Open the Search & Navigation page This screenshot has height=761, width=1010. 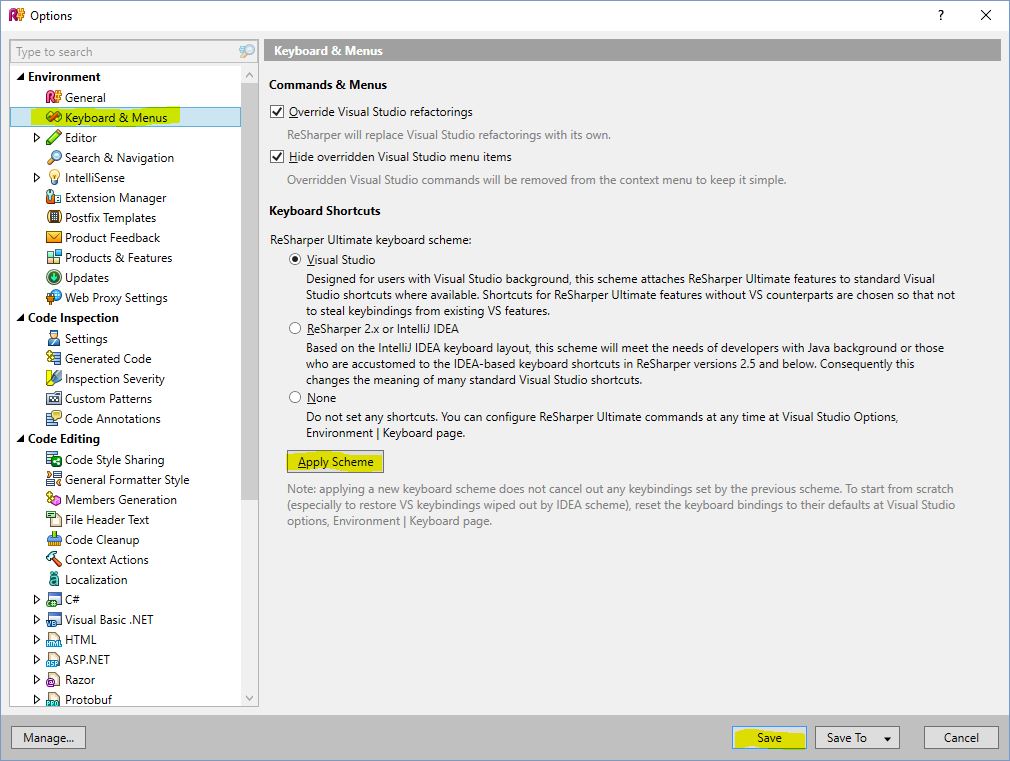pyautogui.click(x=119, y=157)
